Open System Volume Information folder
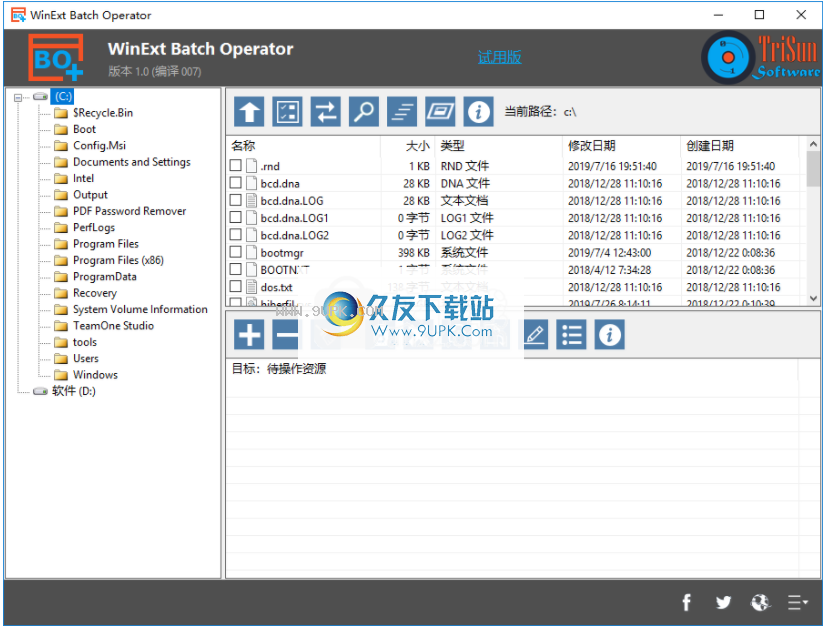823x628 pixels. click(140, 309)
